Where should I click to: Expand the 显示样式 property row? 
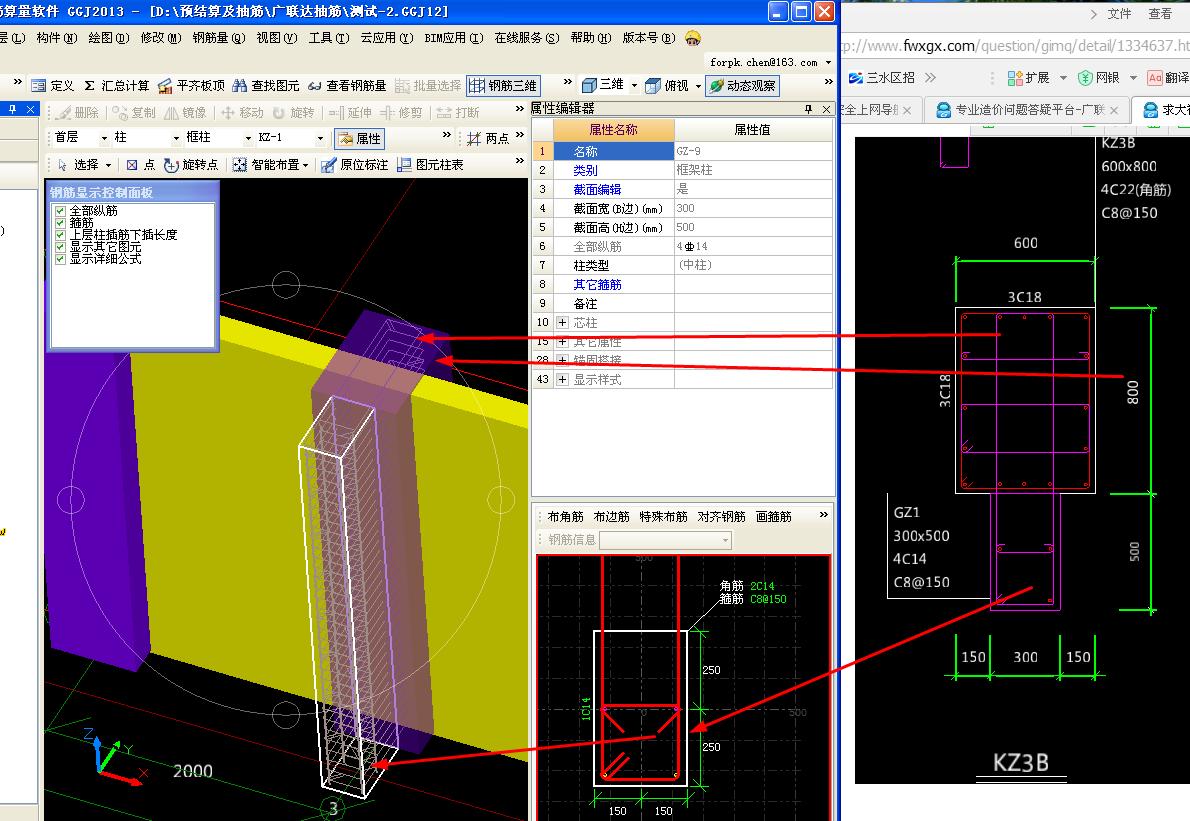(562, 379)
